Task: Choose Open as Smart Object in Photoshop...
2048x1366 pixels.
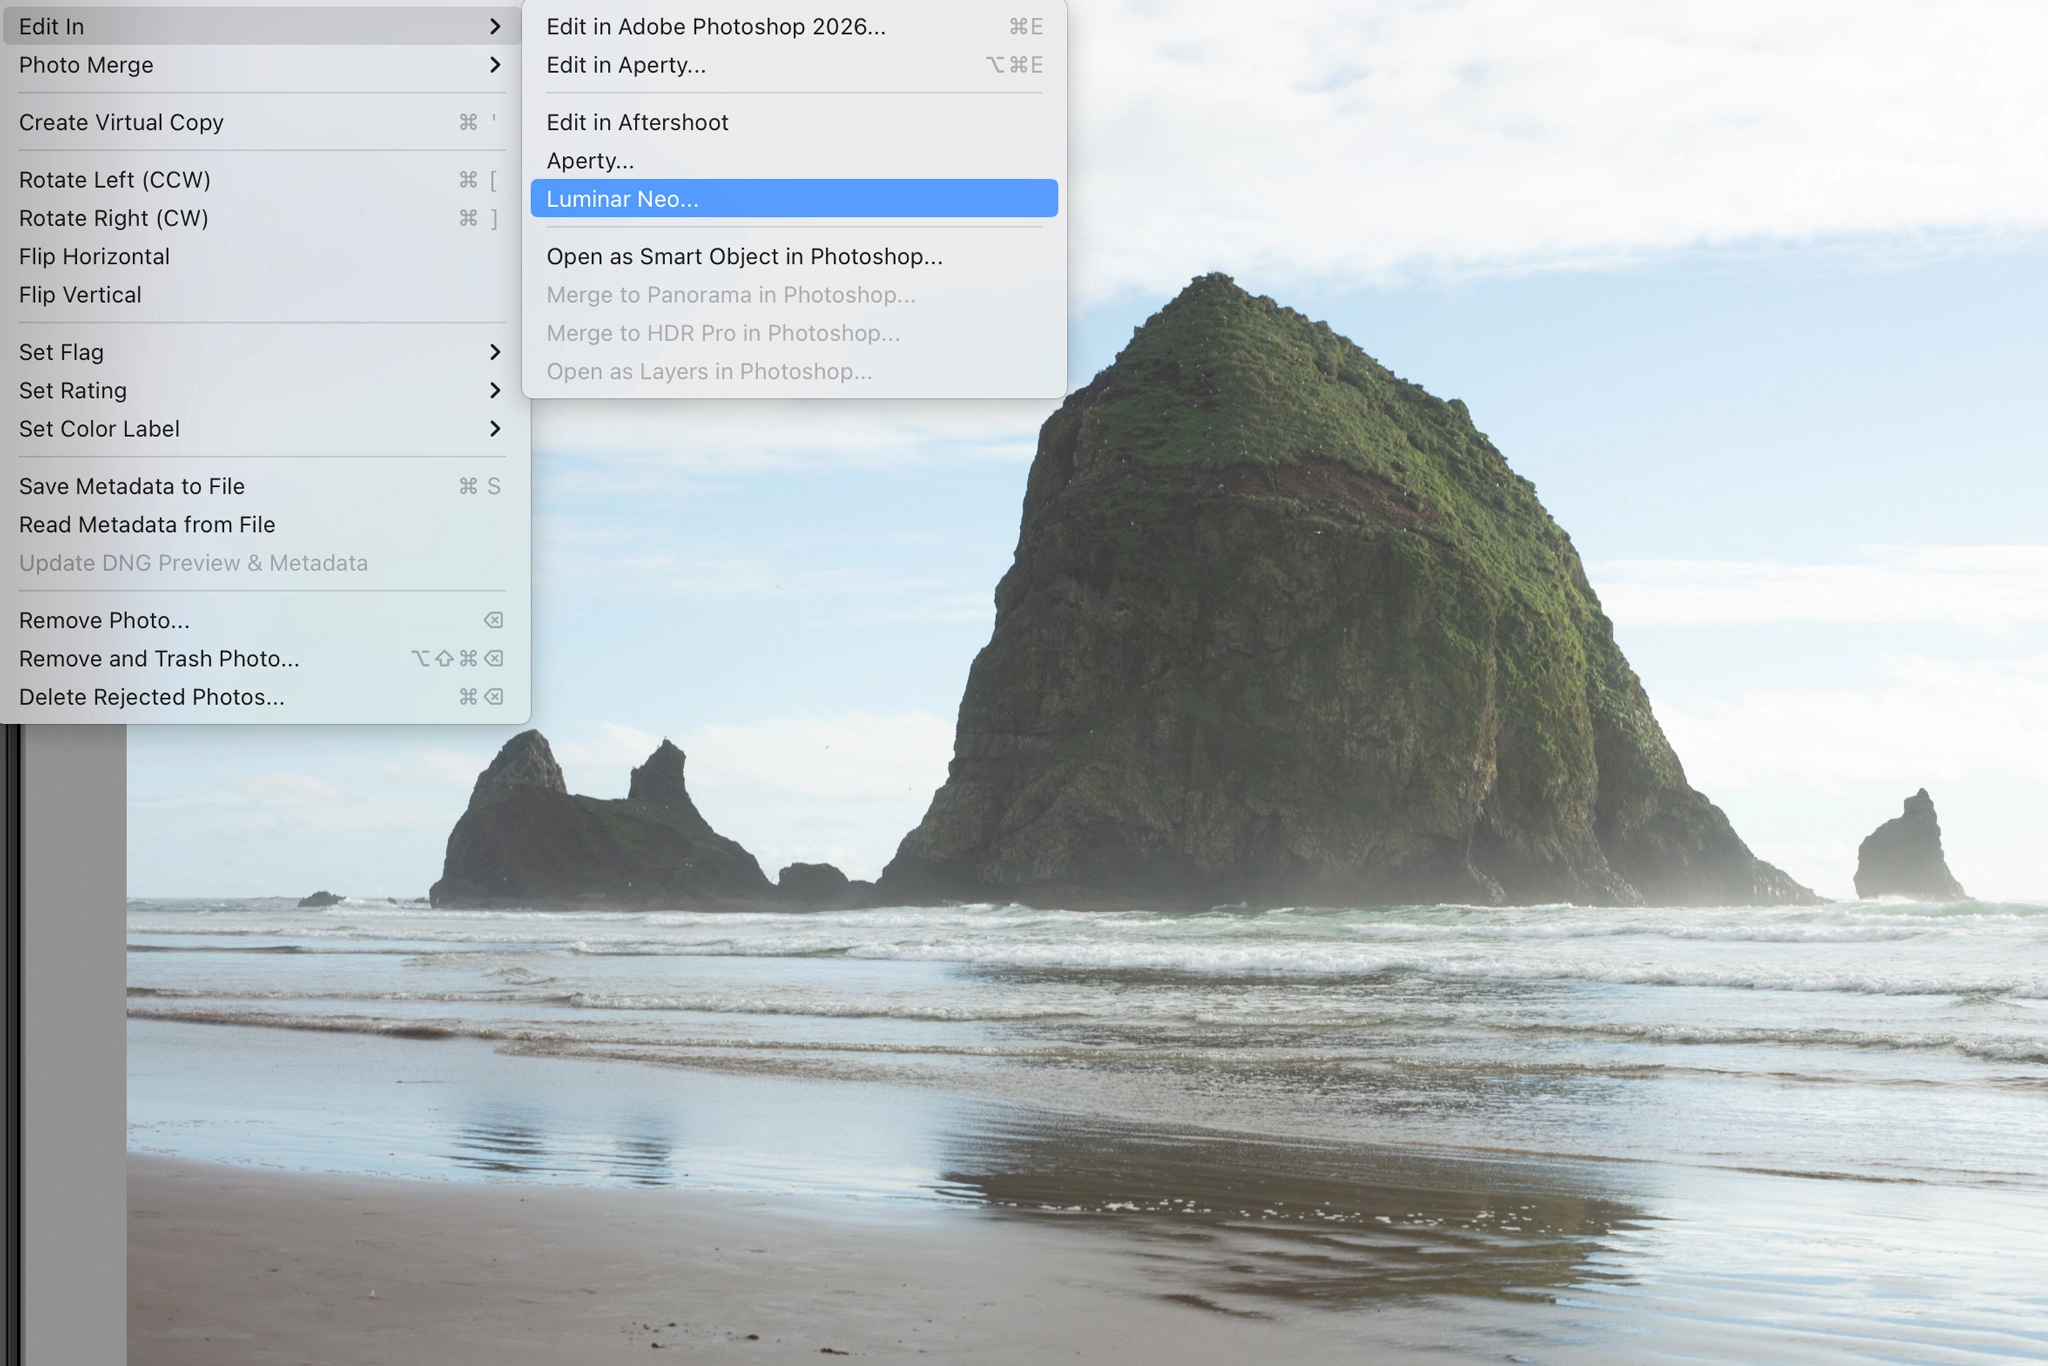Action: (794, 256)
